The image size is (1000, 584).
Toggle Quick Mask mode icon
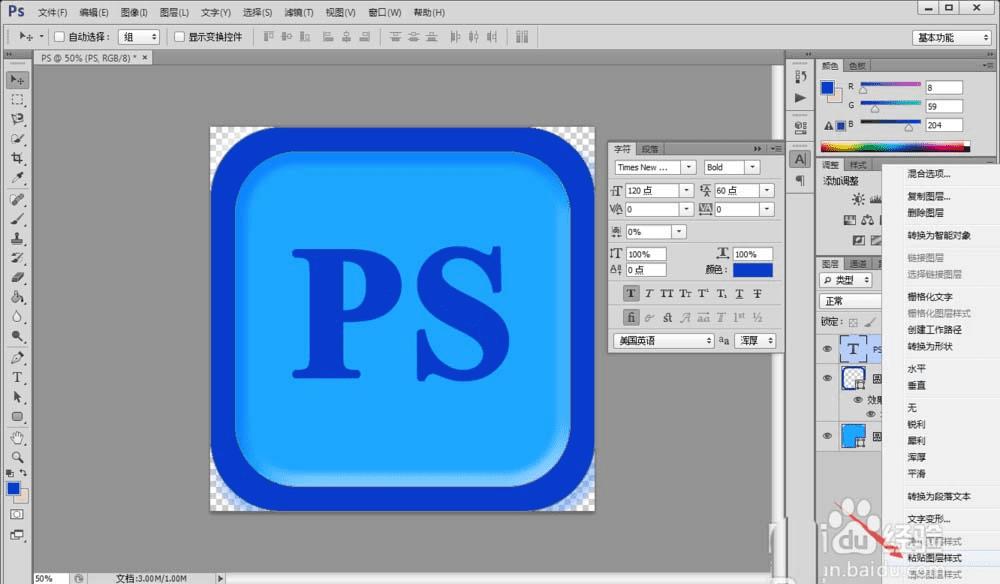click(x=17, y=514)
